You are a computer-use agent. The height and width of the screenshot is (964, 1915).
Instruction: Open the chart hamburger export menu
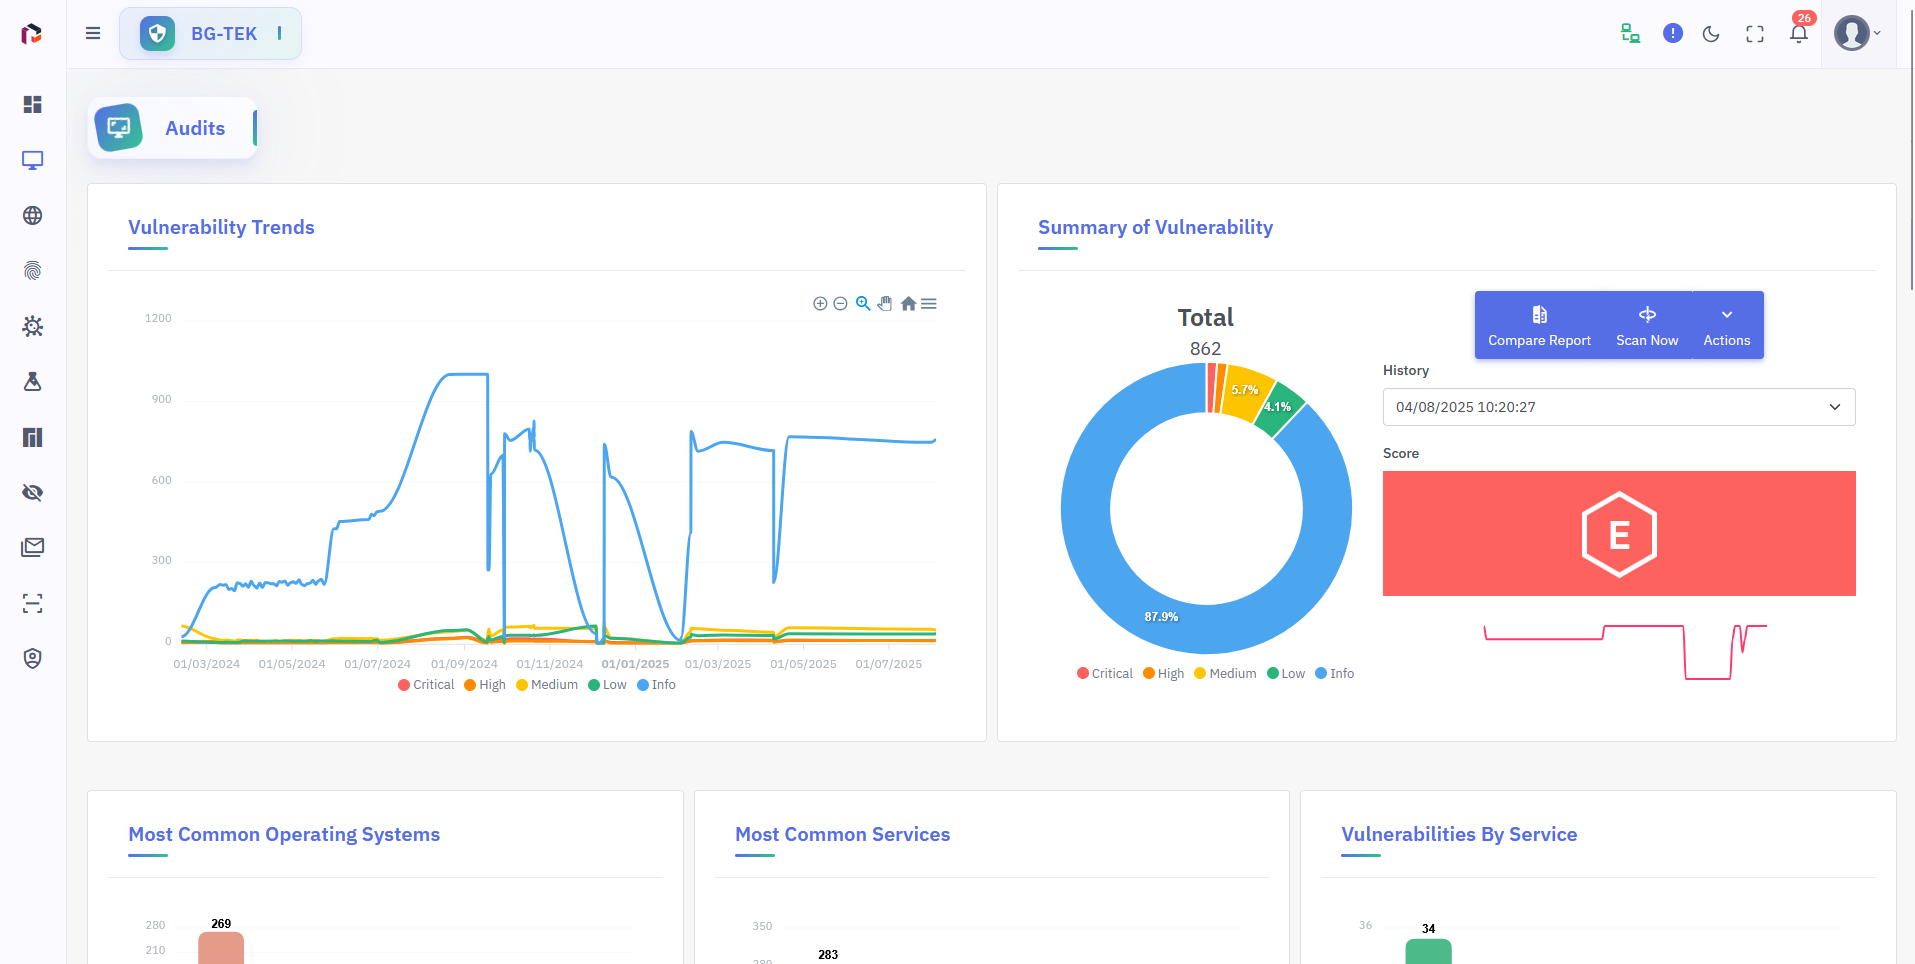pos(929,304)
